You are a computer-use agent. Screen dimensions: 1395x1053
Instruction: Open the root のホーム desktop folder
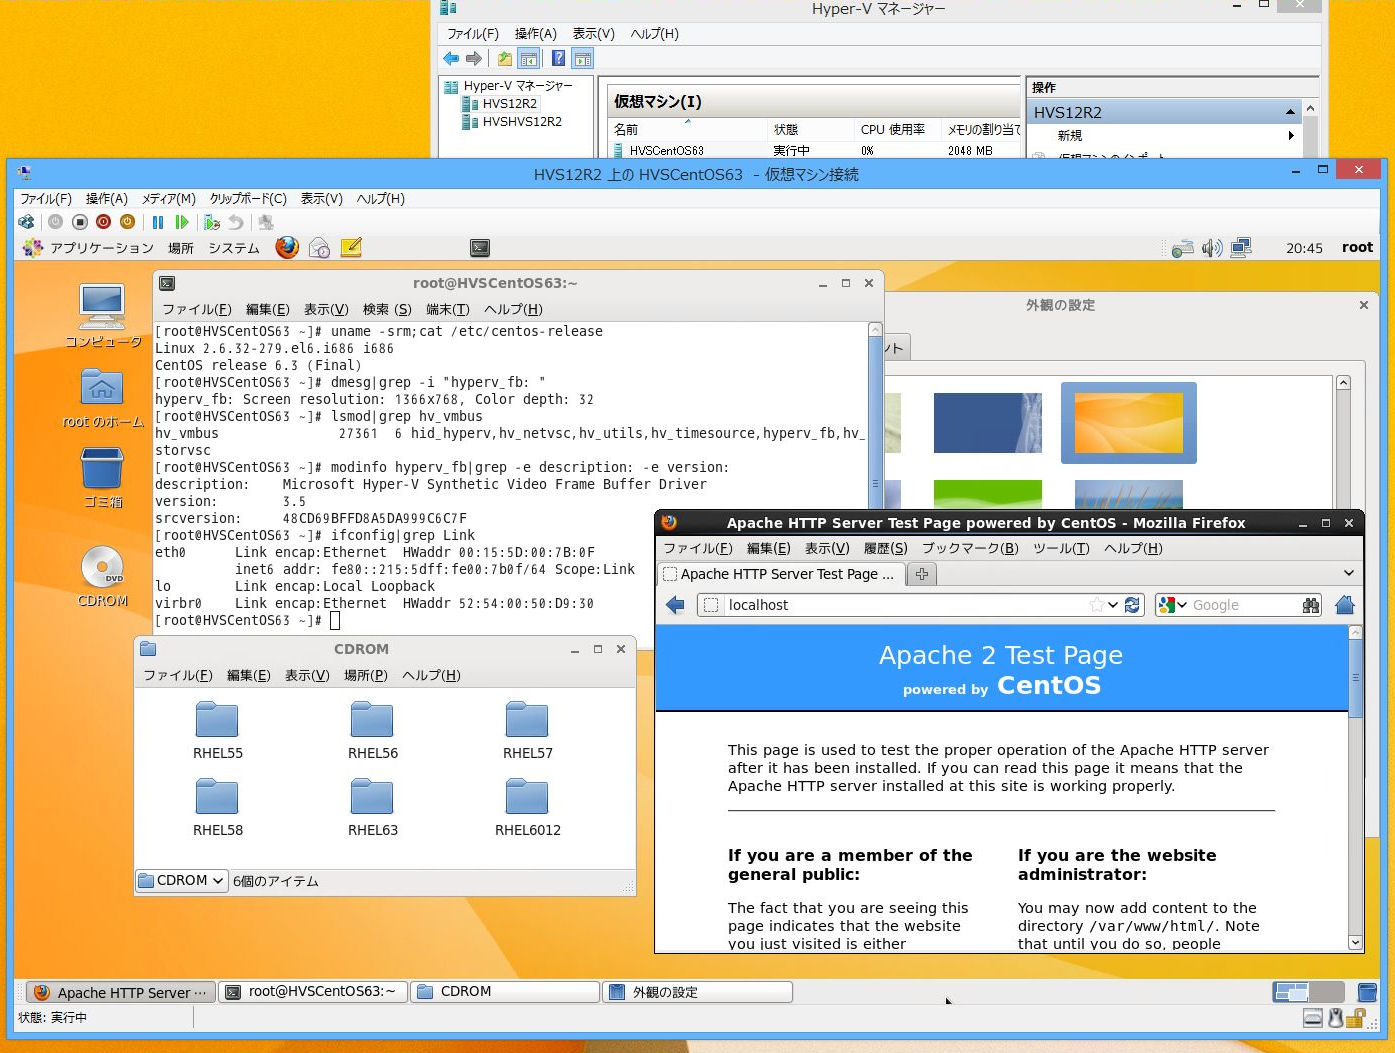(x=102, y=397)
